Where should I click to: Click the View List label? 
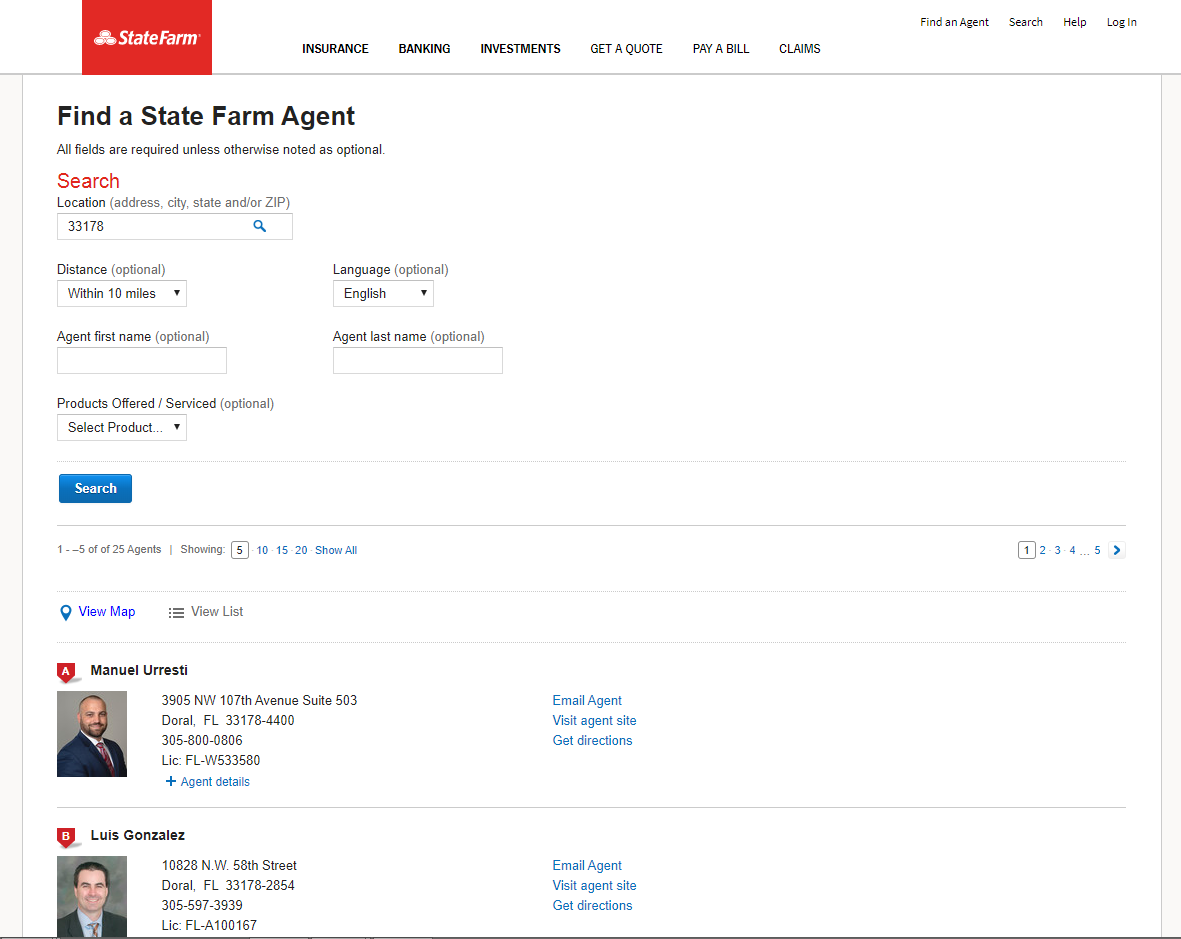point(217,611)
